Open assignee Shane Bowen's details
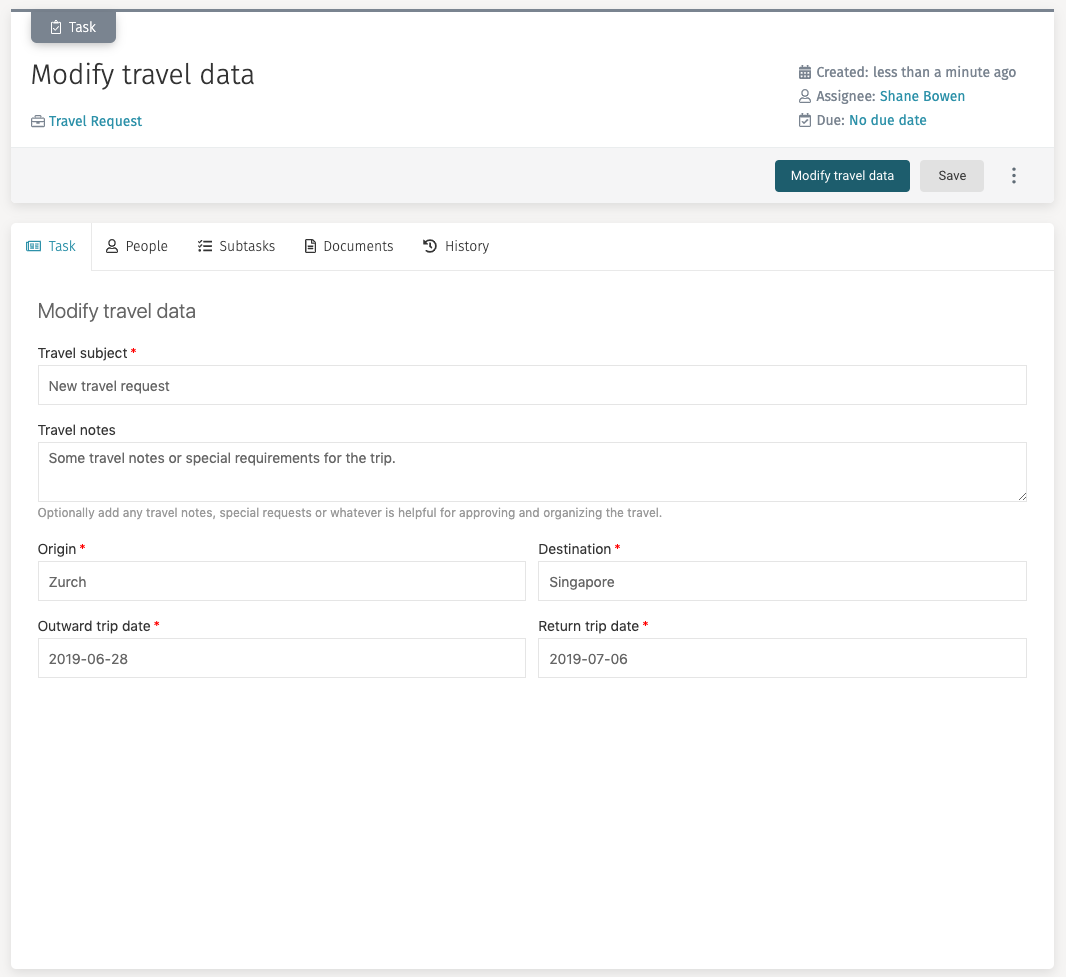This screenshot has height=977, width=1066. 922,95
